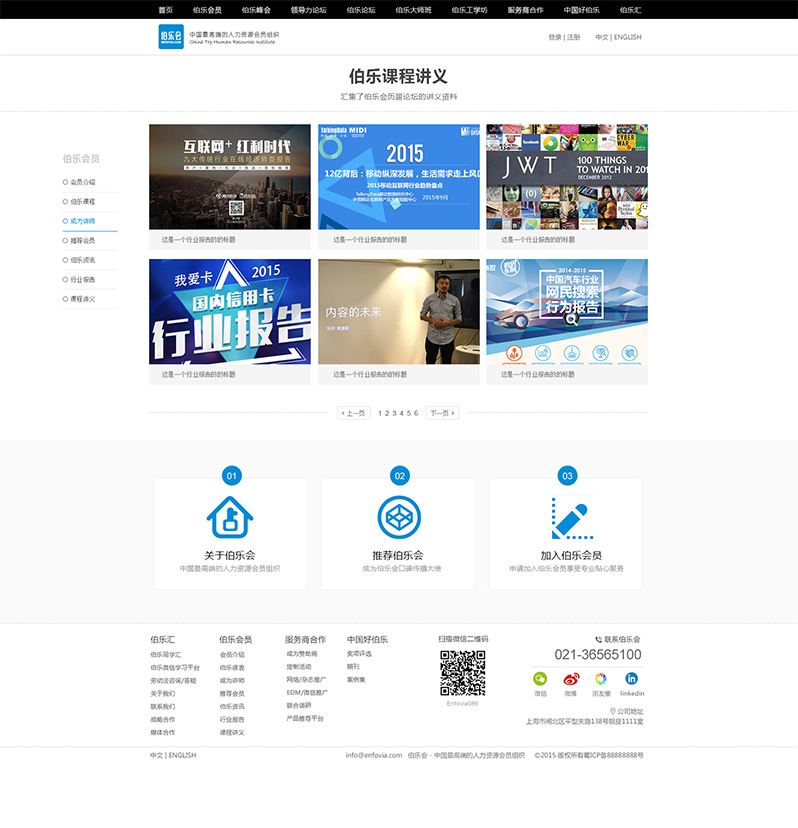Open the 互联网+ 红利时代 report thumbnail
798x828 pixels.
coord(229,177)
